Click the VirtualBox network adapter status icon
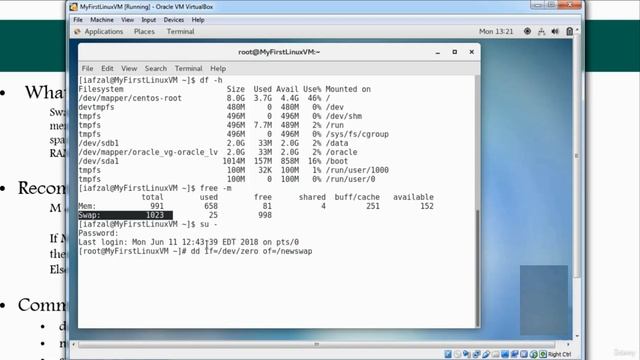 pyautogui.click(x=476, y=354)
